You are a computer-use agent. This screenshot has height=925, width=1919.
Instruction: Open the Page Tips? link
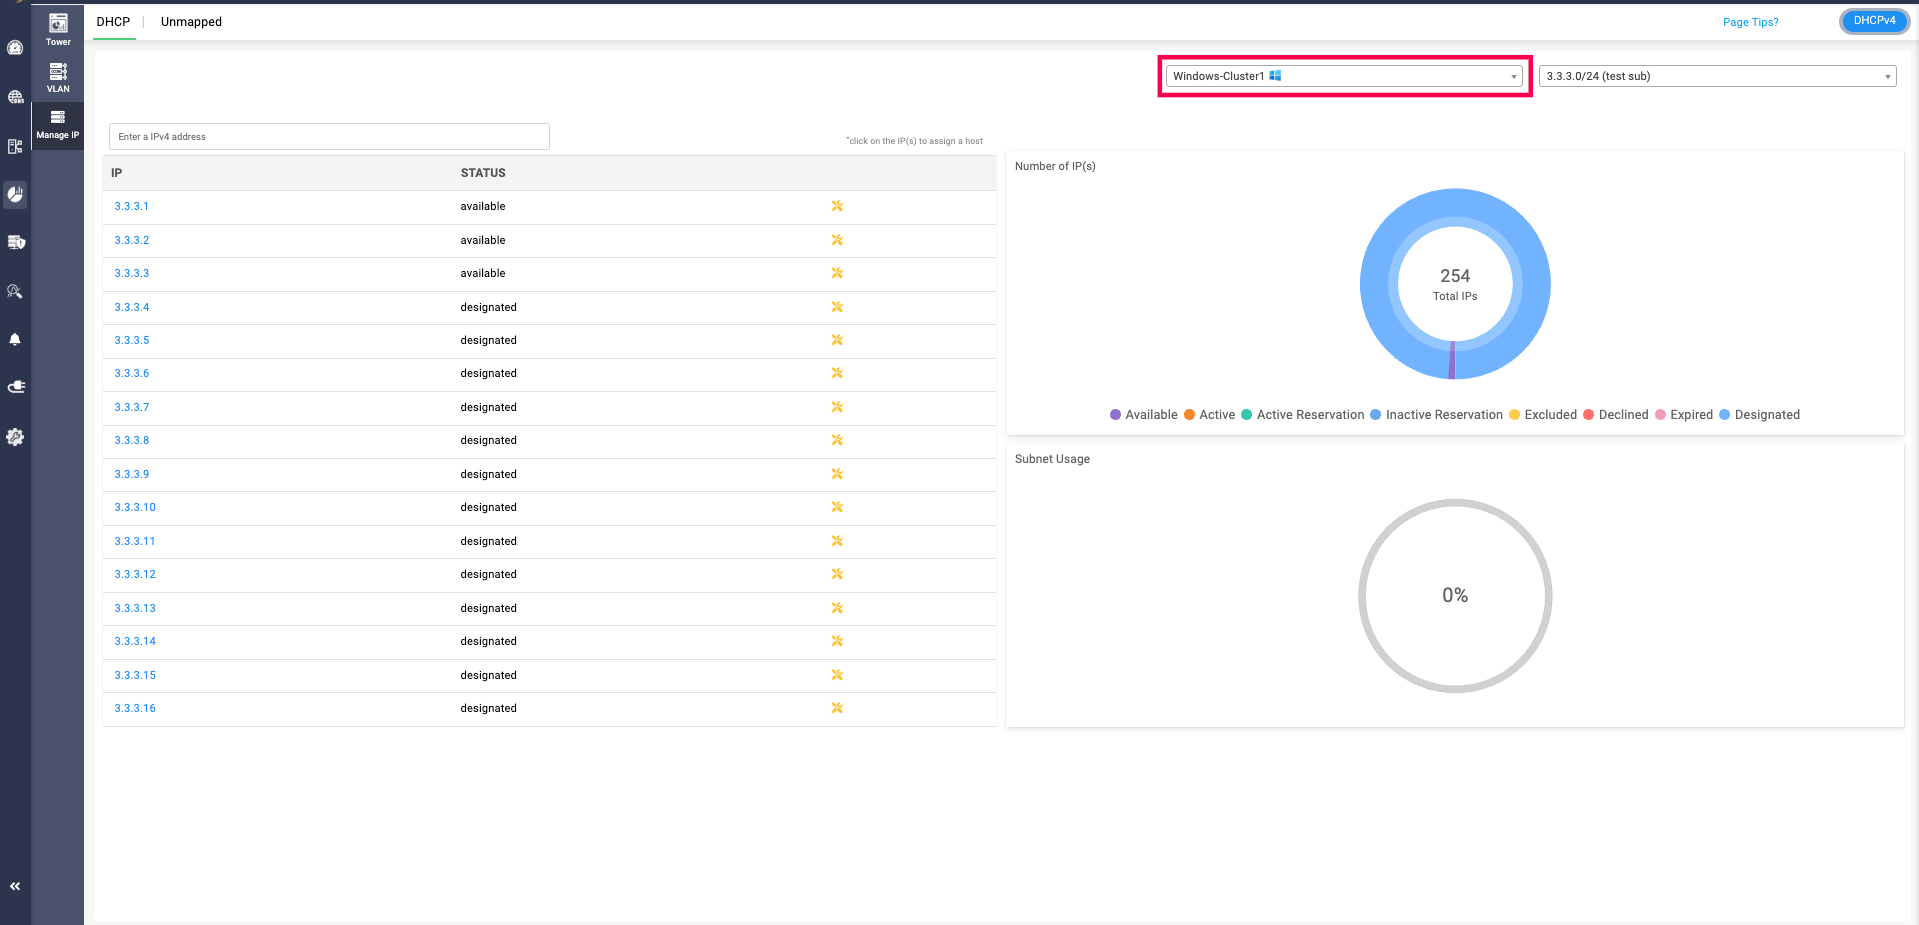click(1750, 22)
